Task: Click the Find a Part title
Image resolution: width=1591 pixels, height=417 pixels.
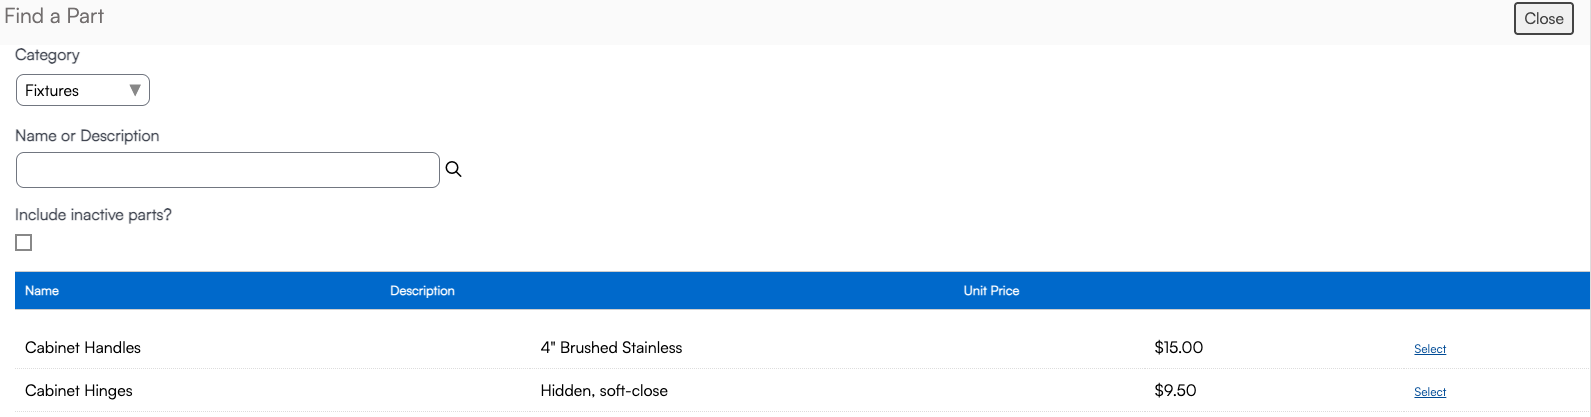Action: (x=54, y=17)
